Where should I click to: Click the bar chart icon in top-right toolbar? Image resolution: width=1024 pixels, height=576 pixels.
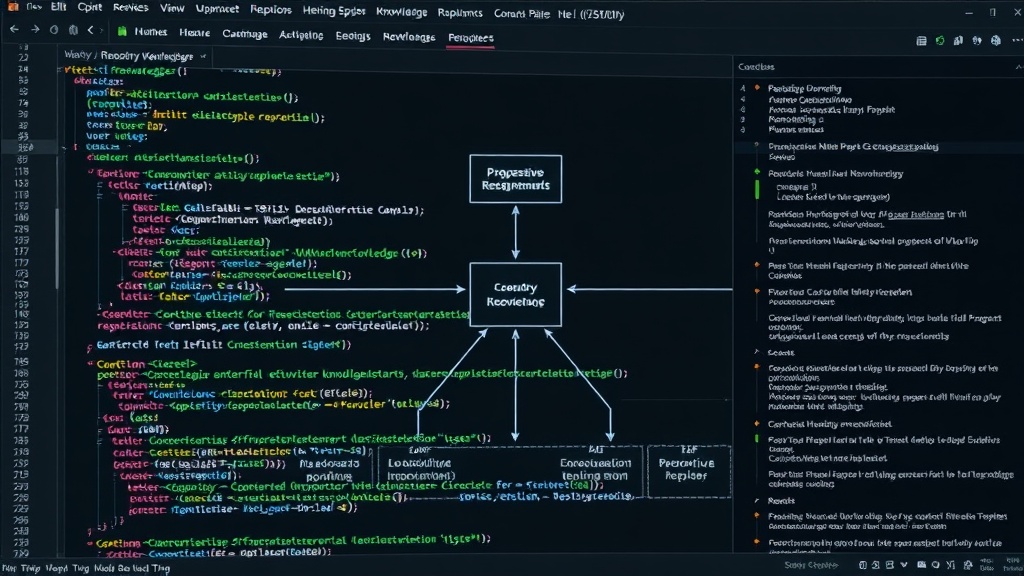point(958,40)
